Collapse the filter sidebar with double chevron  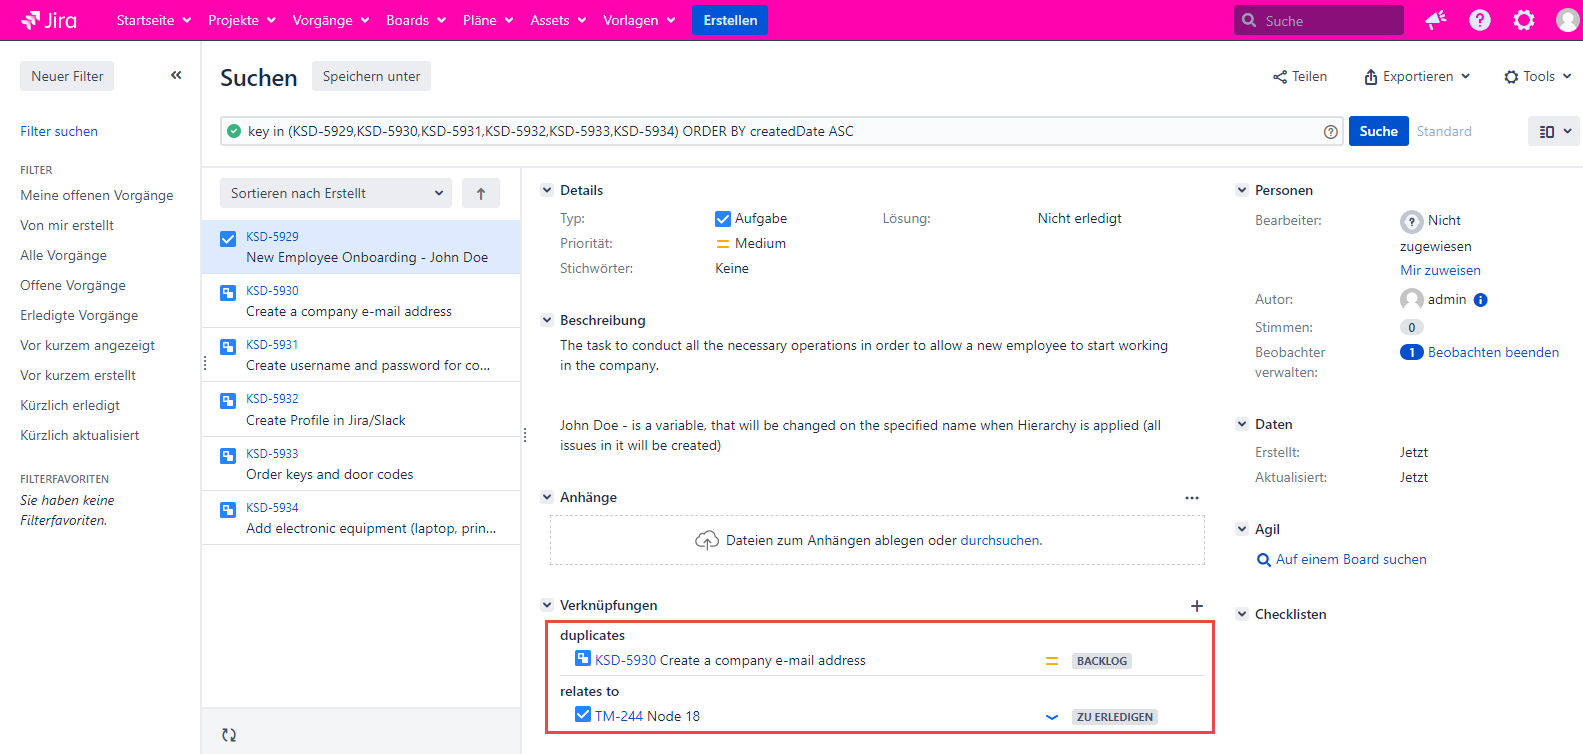176,75
